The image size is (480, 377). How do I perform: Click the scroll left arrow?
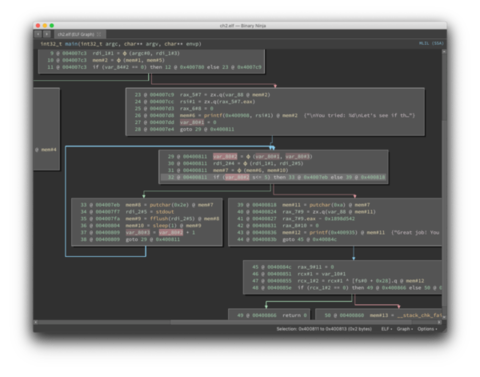click(x=36, y=322)
